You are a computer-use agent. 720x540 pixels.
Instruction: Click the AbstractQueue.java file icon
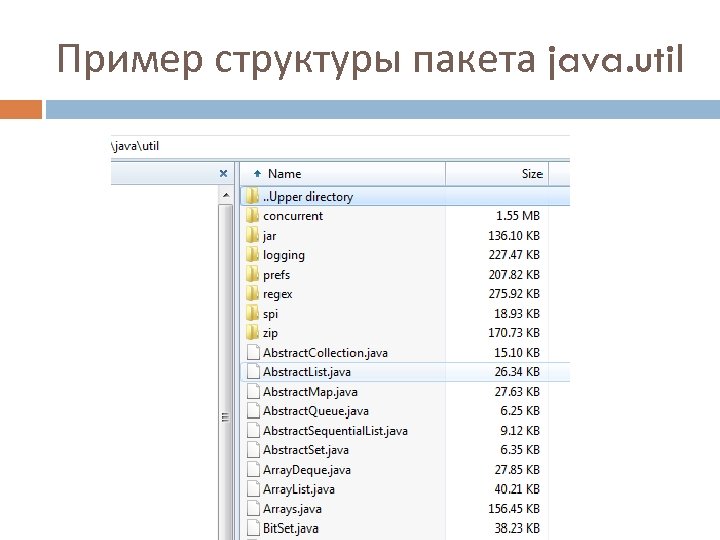[253, 411]
